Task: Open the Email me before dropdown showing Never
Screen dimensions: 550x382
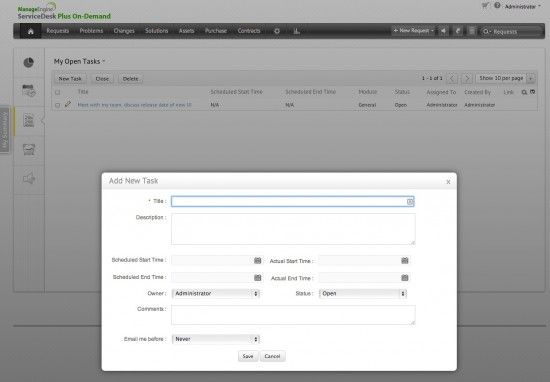Action: coord(215,339)
